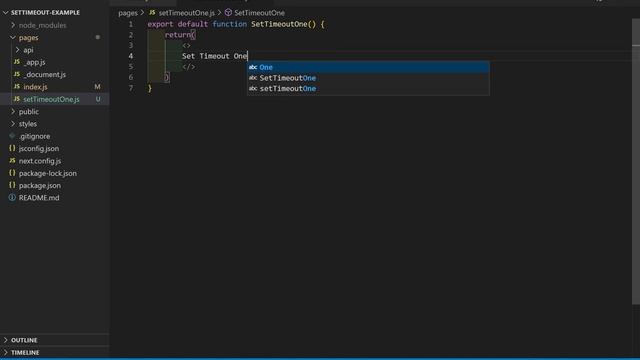Click the JS icon of setTimeoutOne.js in explorer
640x360 pixels.
coord(17,99)
